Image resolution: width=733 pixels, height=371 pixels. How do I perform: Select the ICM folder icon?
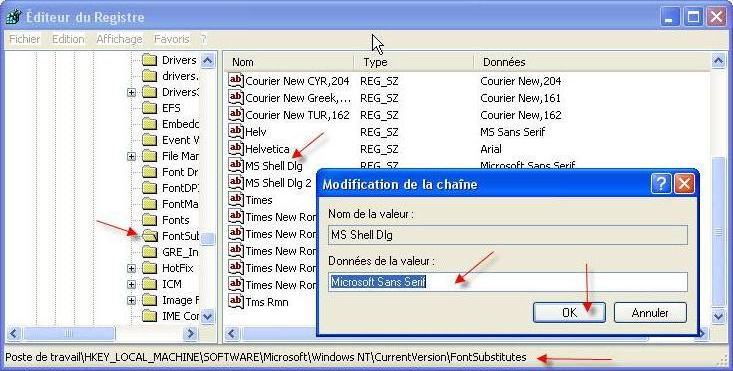[x=149, y=284]
